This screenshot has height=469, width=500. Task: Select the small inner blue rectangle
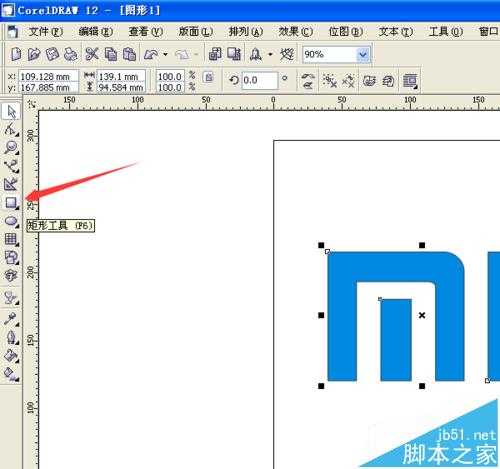pyautogui.click(x=396, y=340)
